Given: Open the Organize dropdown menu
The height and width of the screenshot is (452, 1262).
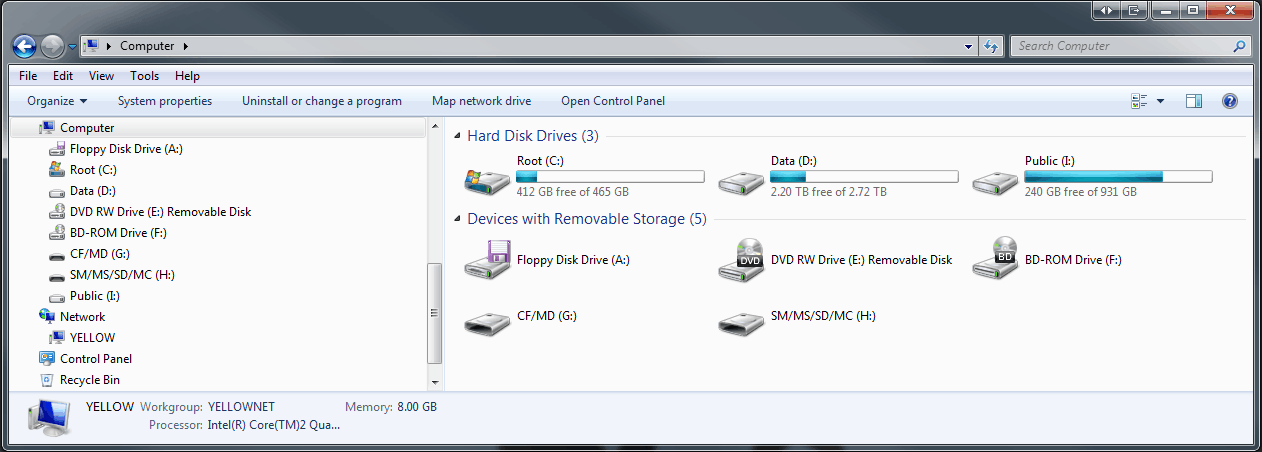Looking at the screenshot, I should point(57,101).
